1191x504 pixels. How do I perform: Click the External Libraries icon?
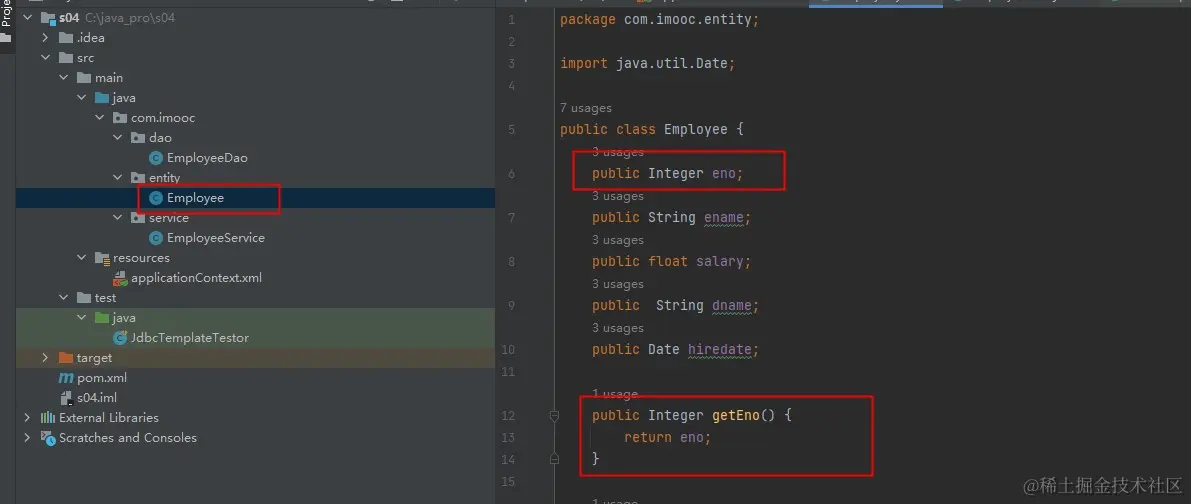click(x=48, y=417)
